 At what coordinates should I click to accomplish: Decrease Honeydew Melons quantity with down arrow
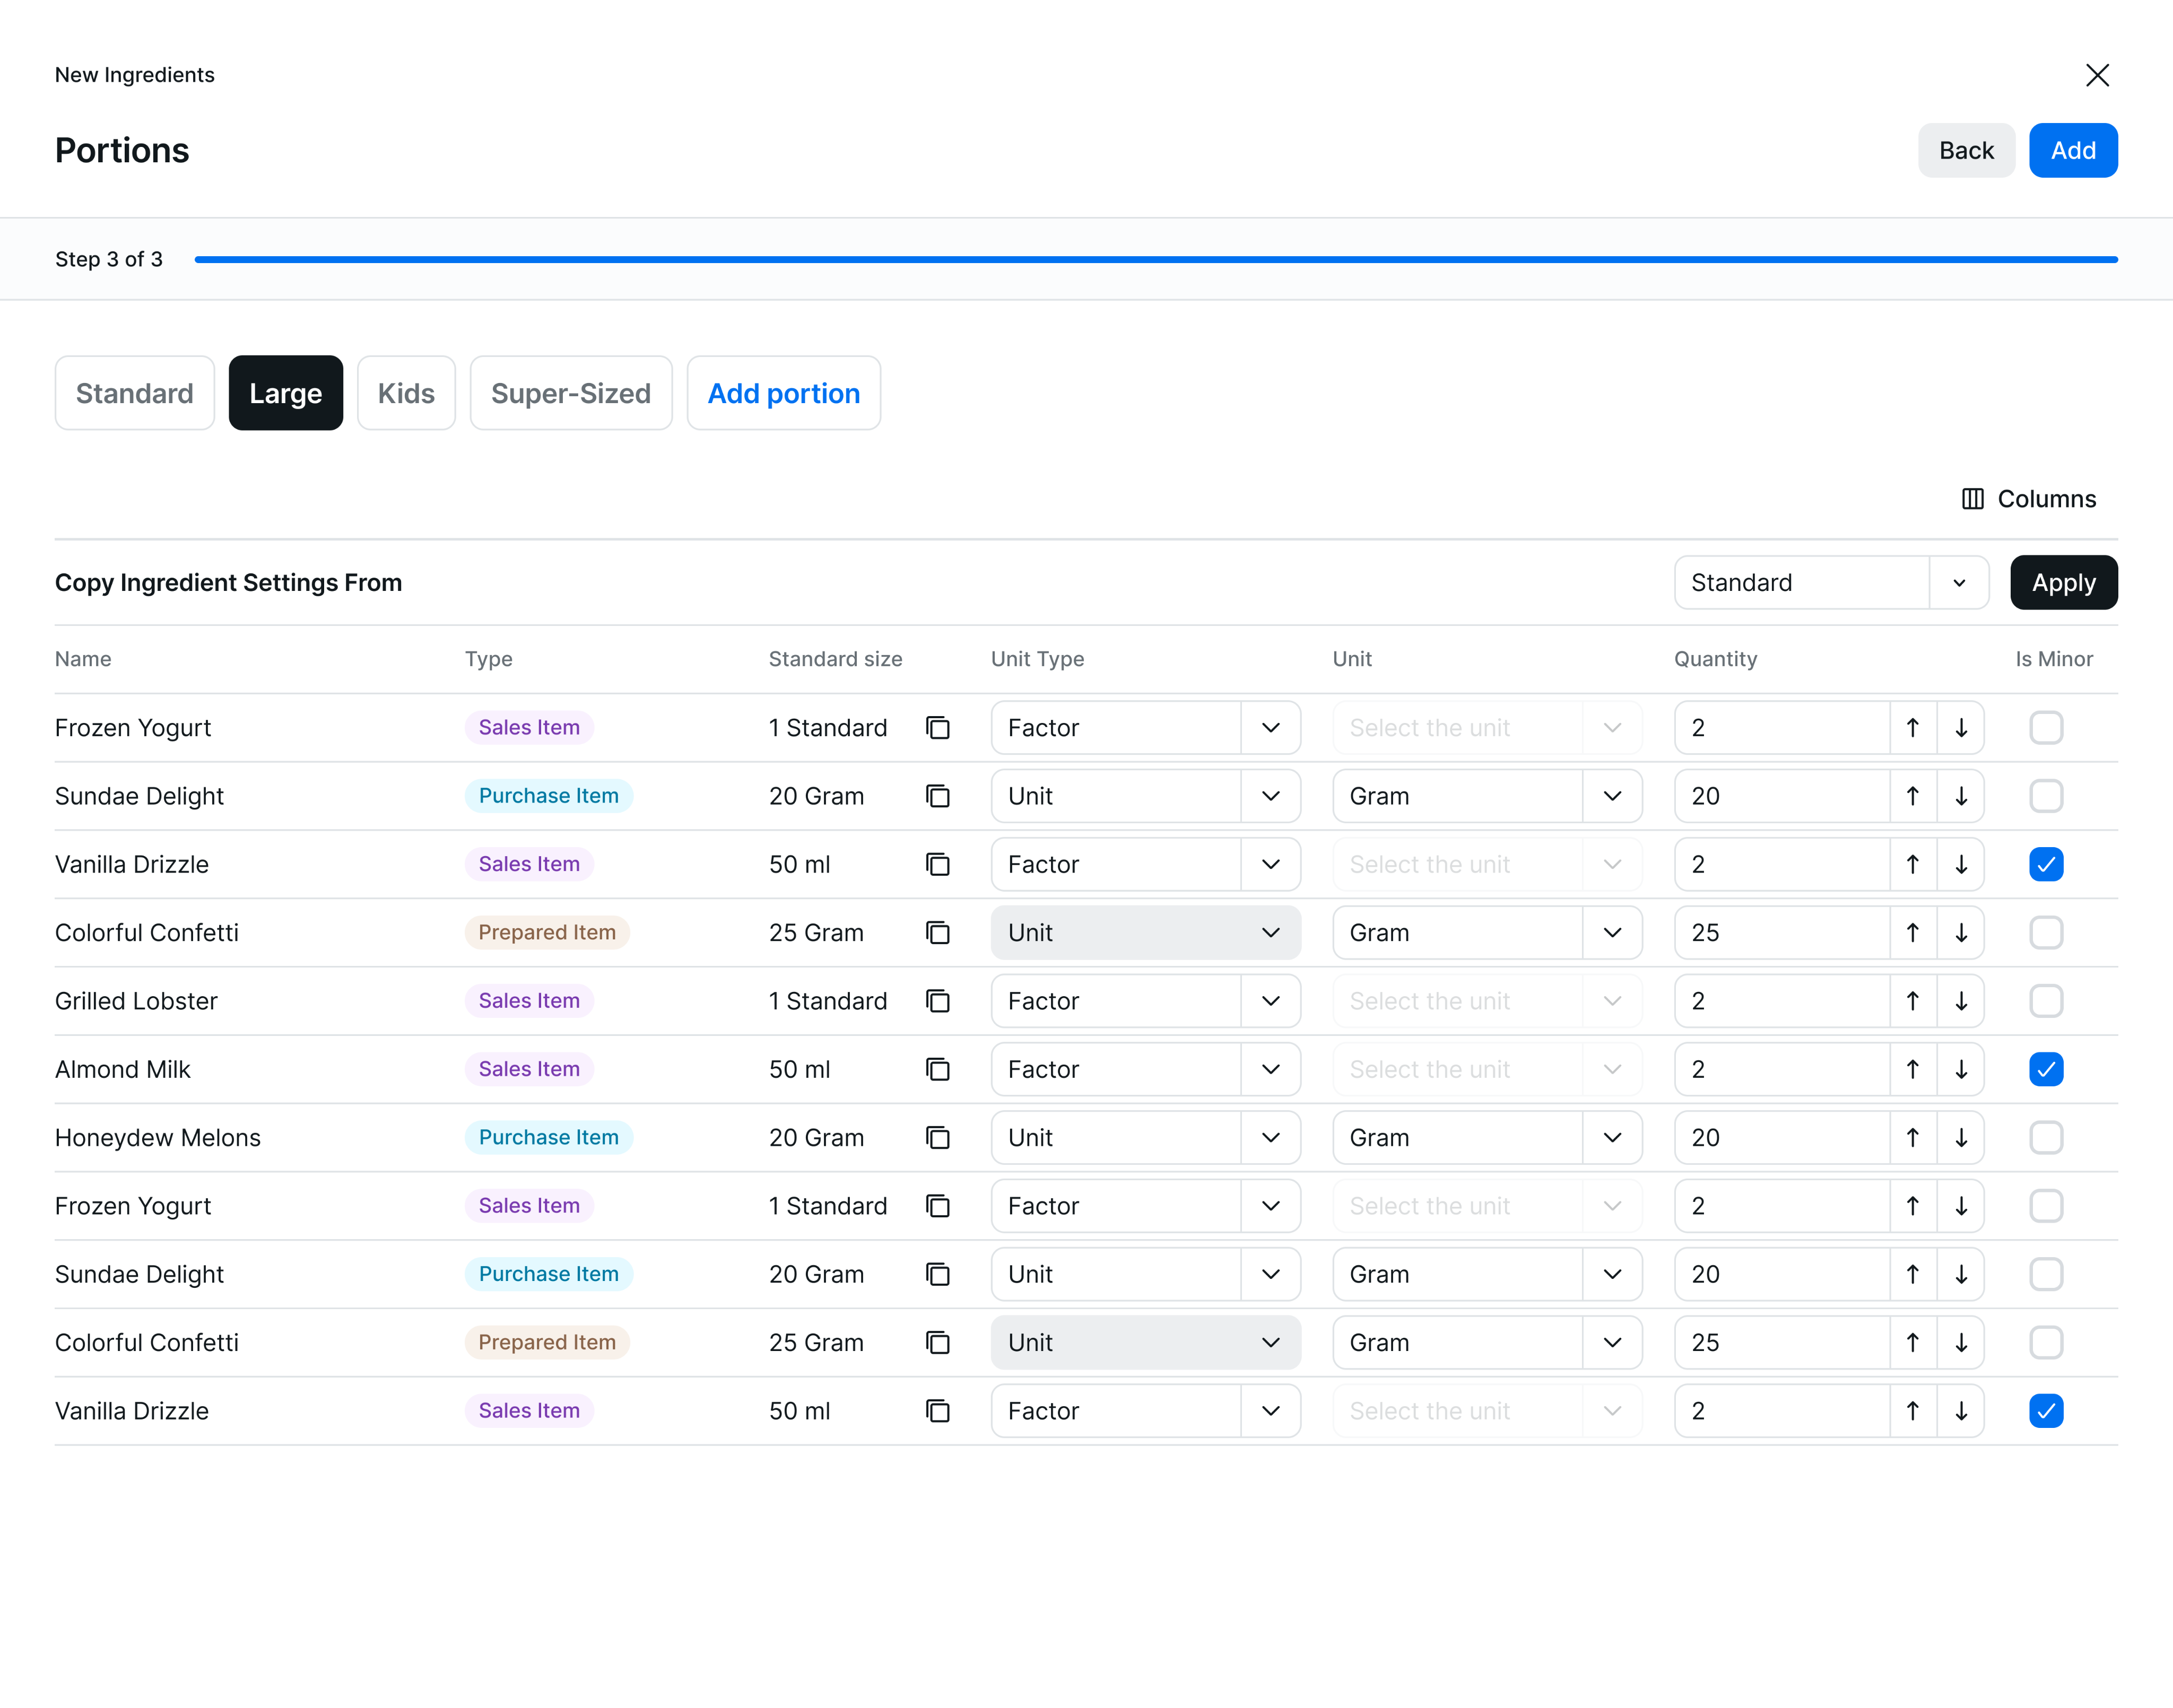(x=1961, y=1138)
